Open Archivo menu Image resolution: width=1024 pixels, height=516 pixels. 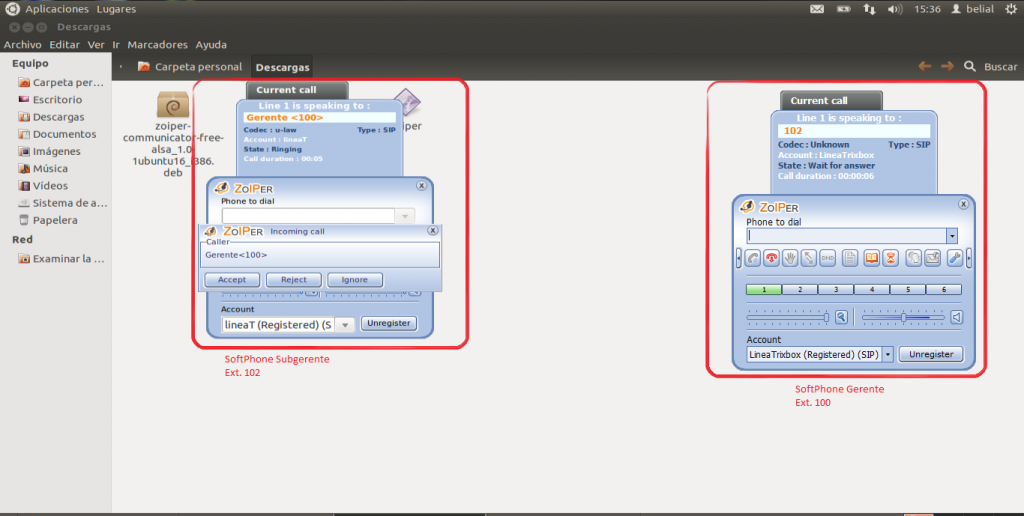22,45
